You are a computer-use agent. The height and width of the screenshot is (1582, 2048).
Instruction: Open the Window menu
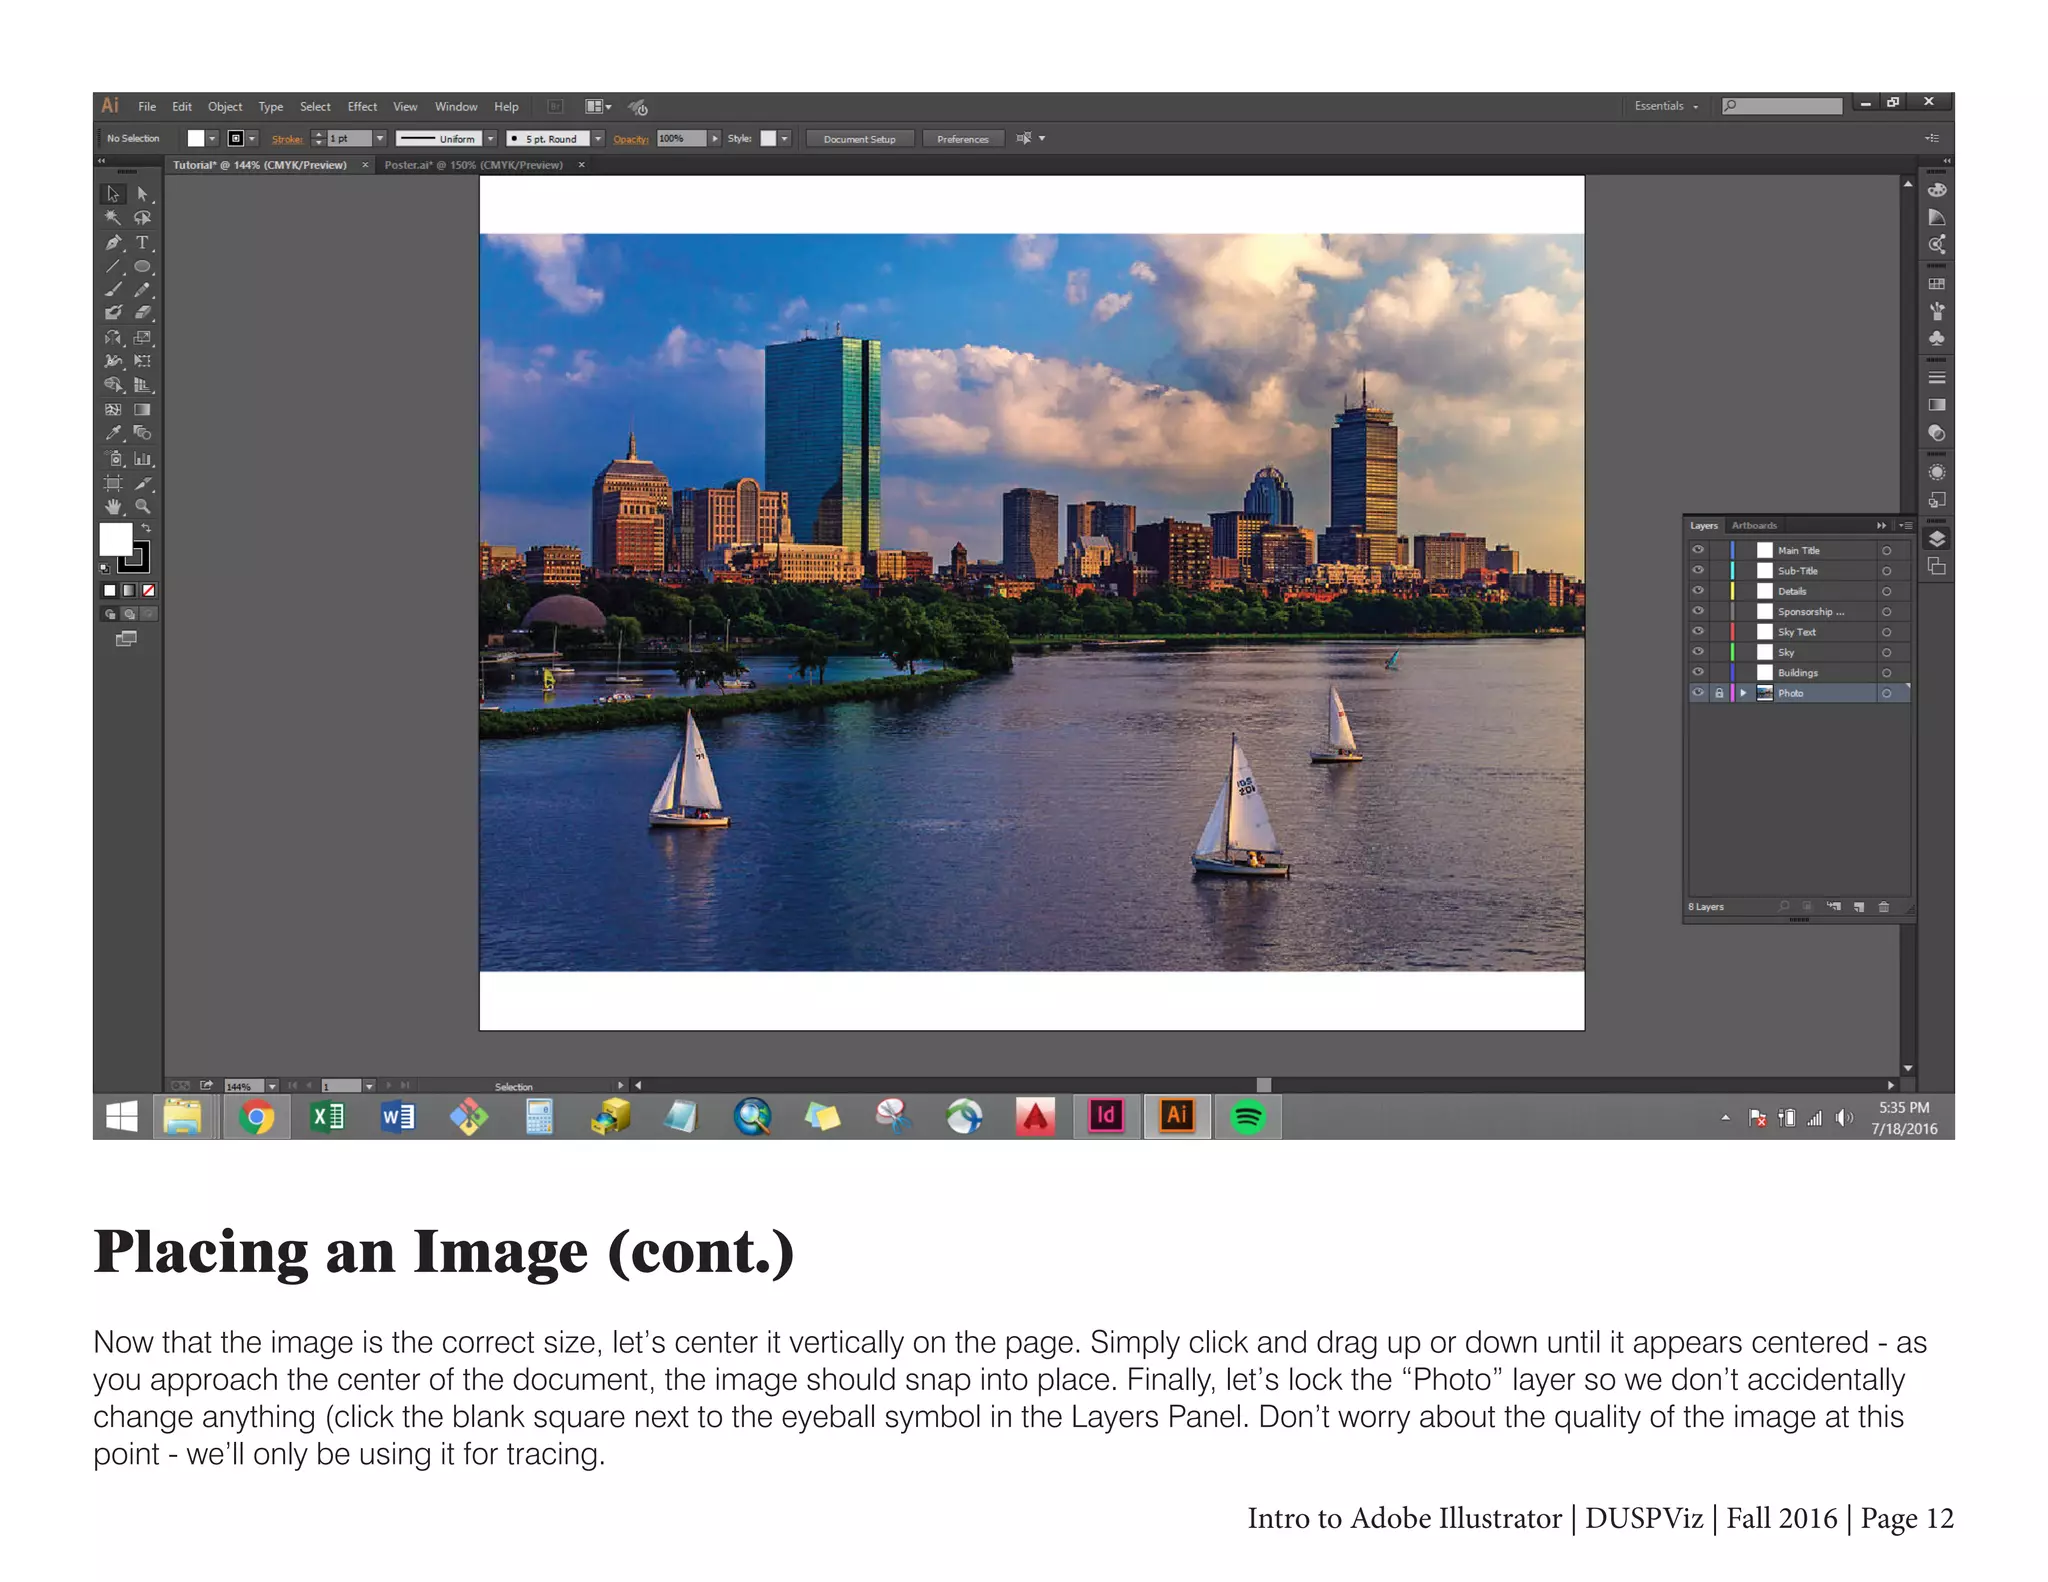coord(456,107)
